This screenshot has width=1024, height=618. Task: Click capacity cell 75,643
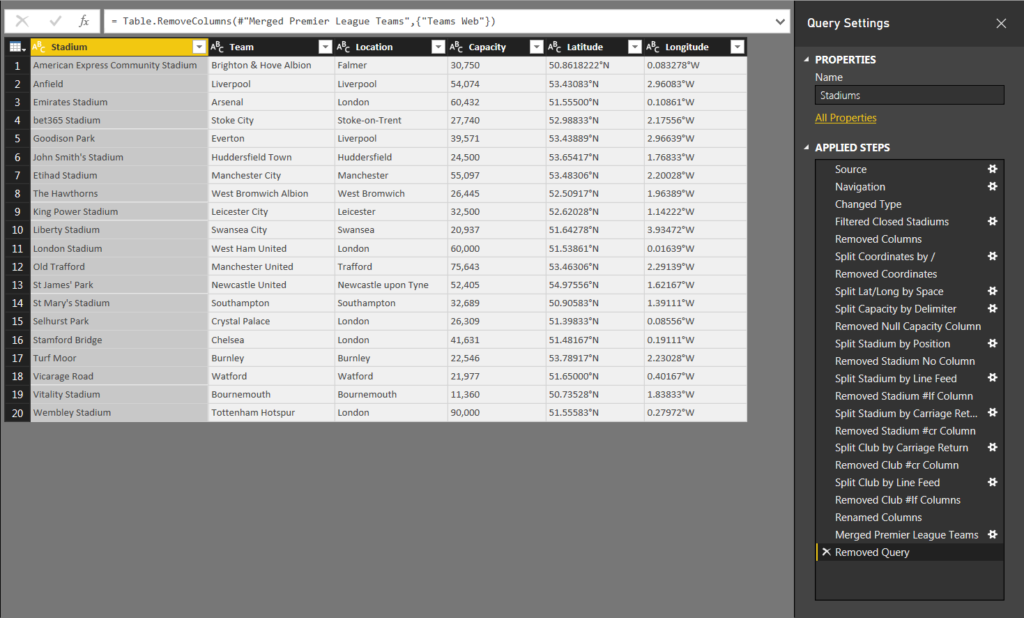coord(496,267)
